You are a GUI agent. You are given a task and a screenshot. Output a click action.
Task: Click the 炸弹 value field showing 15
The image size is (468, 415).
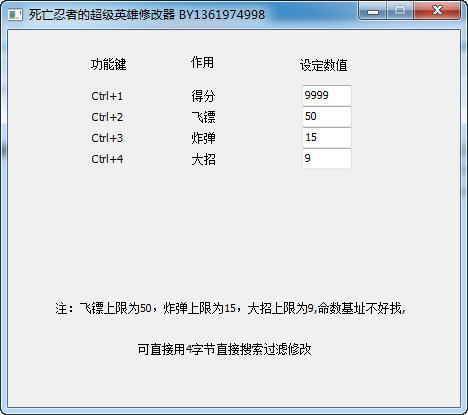pos(327,138)
